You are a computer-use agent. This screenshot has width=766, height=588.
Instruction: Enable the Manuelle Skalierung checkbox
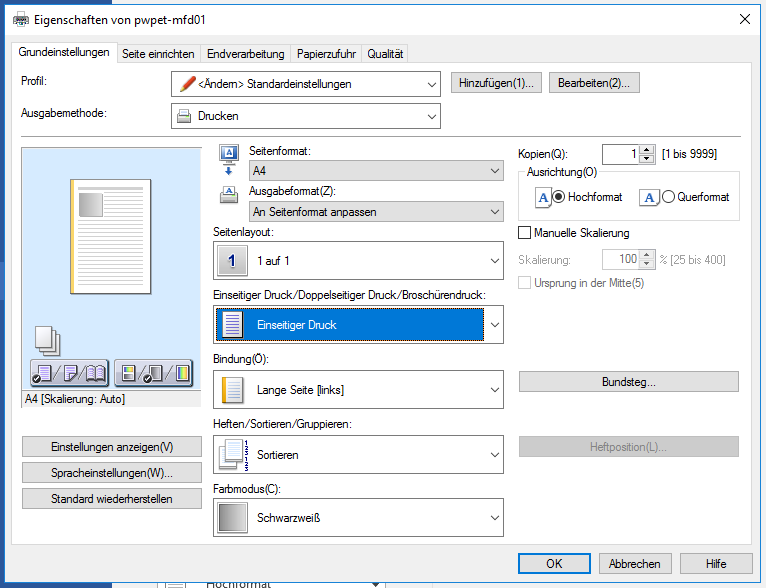point(525,233)
